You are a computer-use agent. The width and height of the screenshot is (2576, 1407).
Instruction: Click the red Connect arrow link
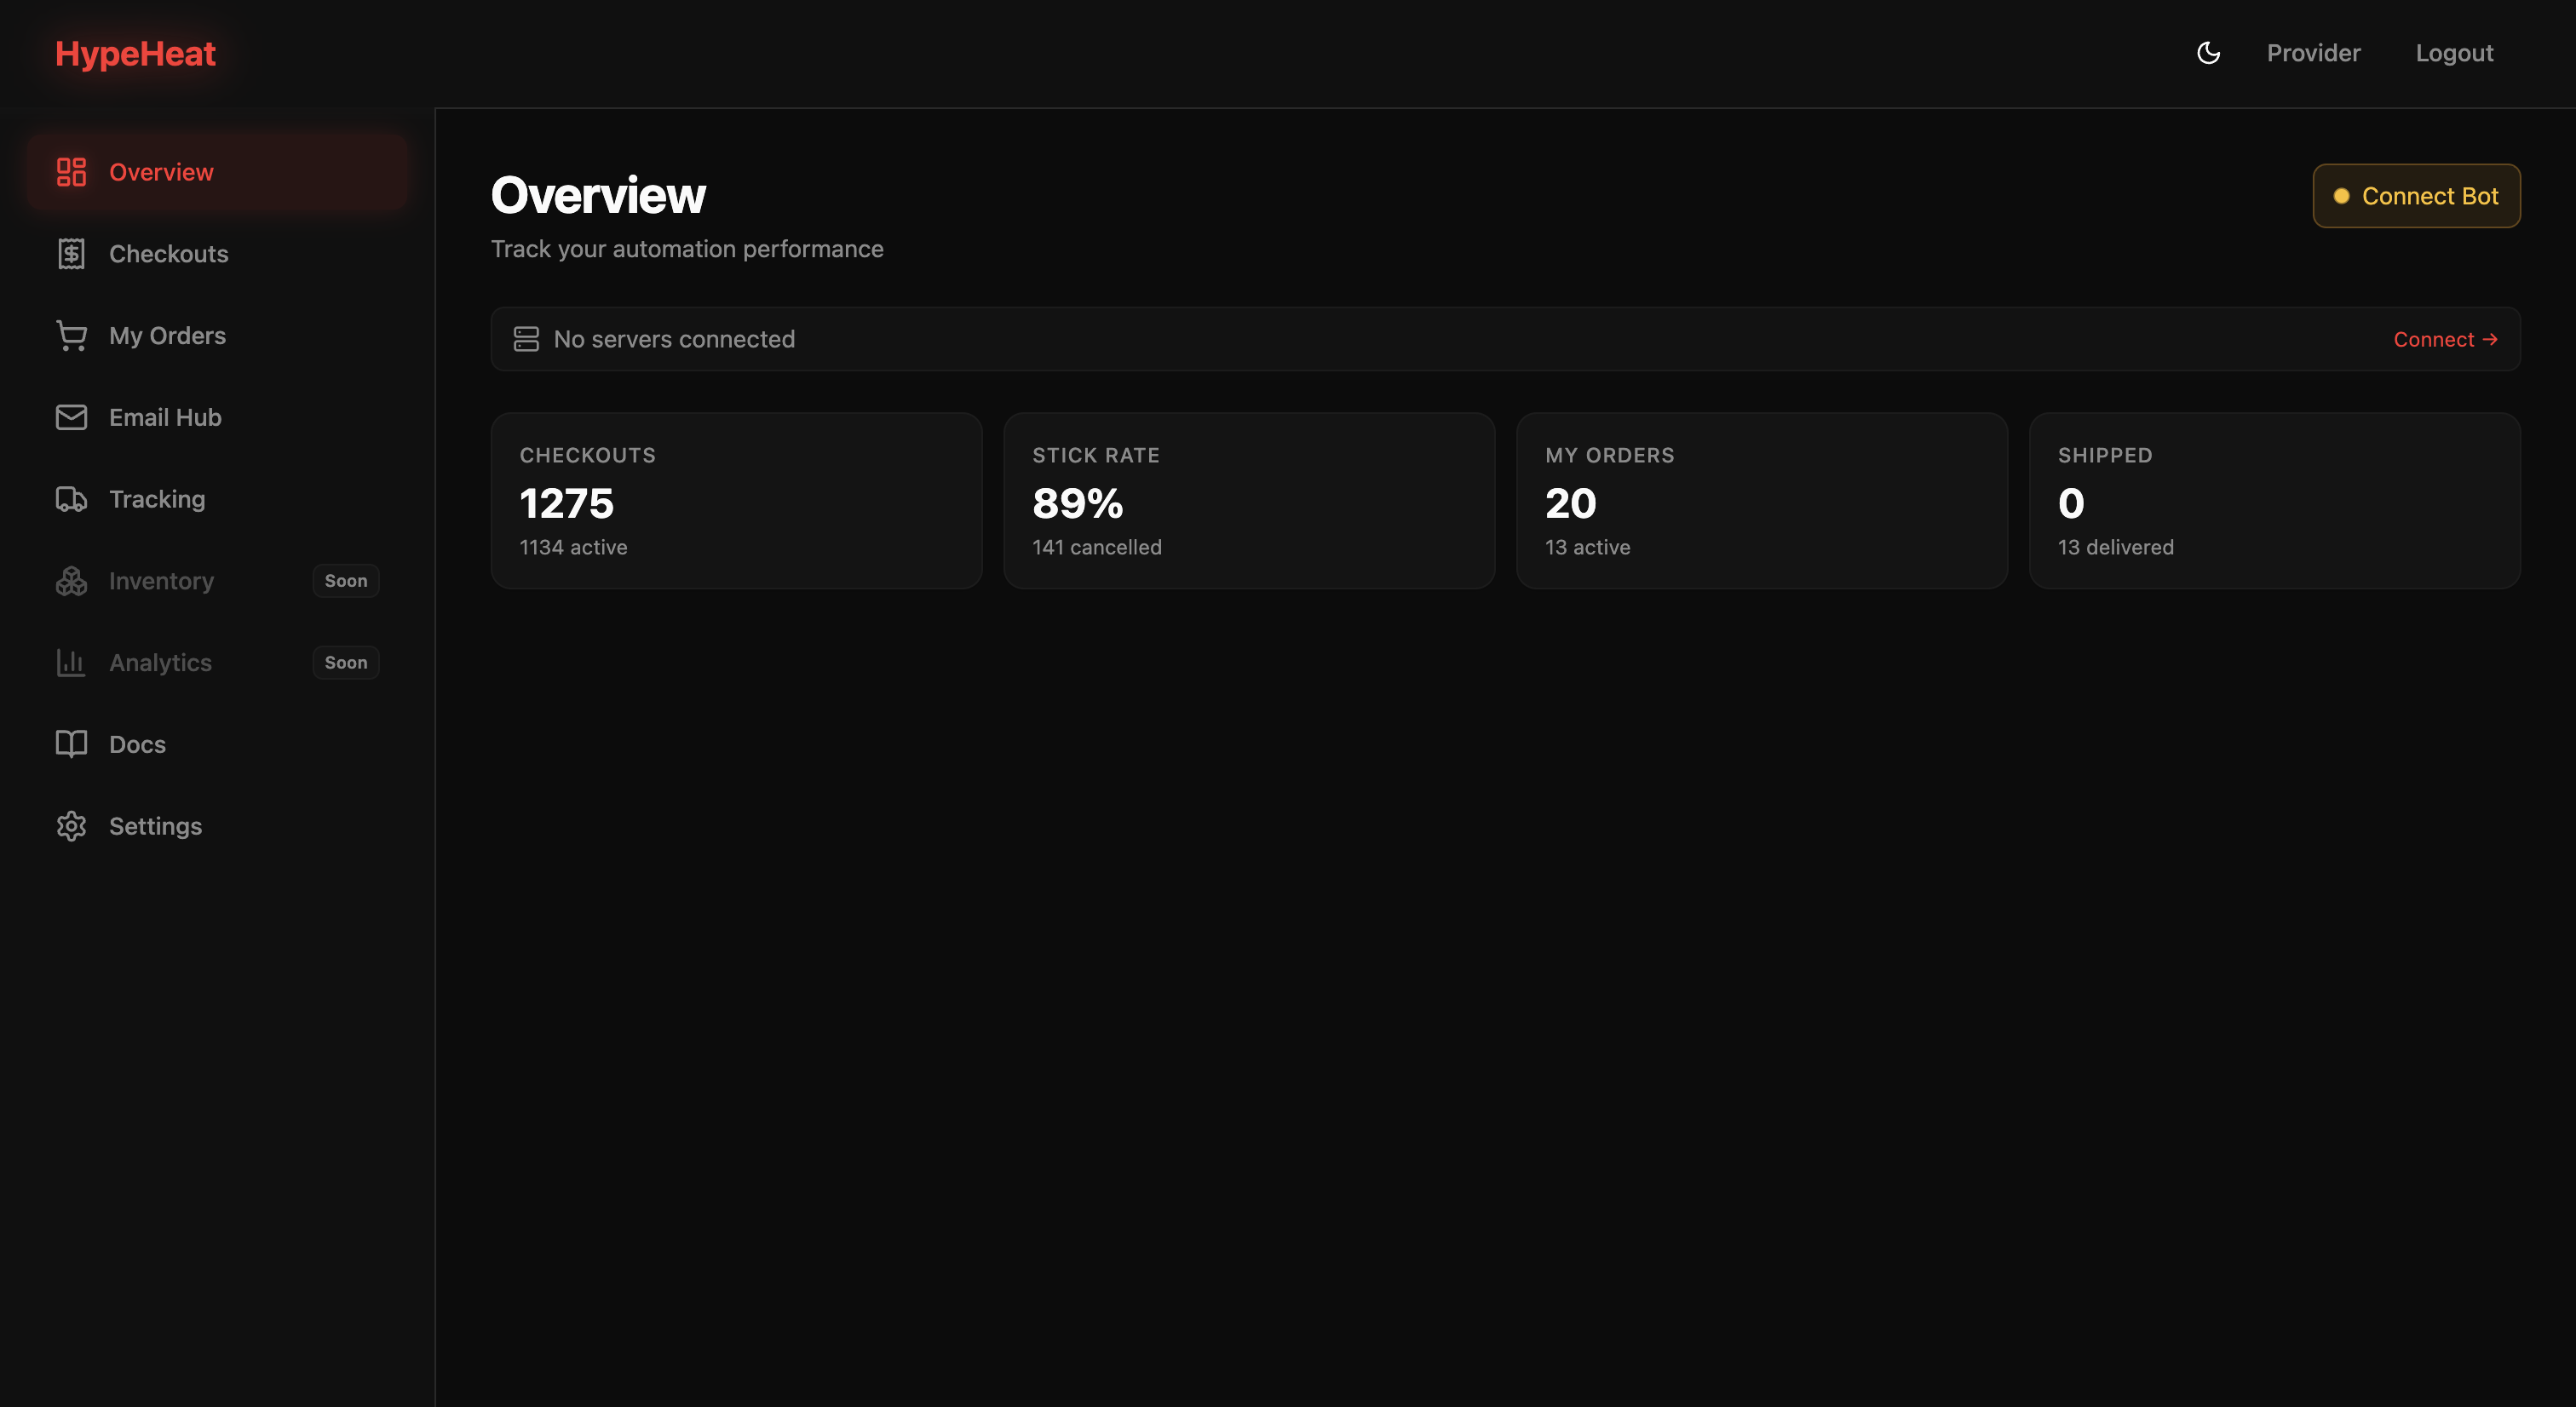coord(2445,339)
